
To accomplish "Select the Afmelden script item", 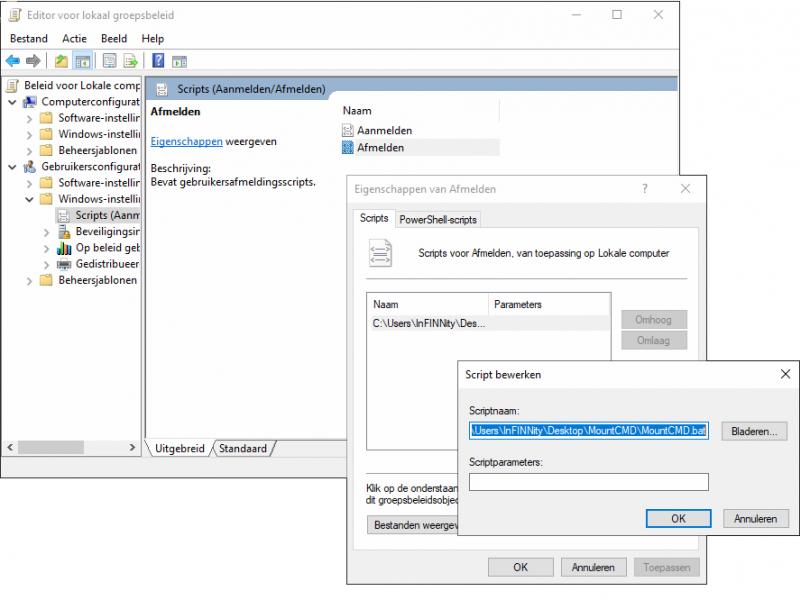I will pos(380,148).
